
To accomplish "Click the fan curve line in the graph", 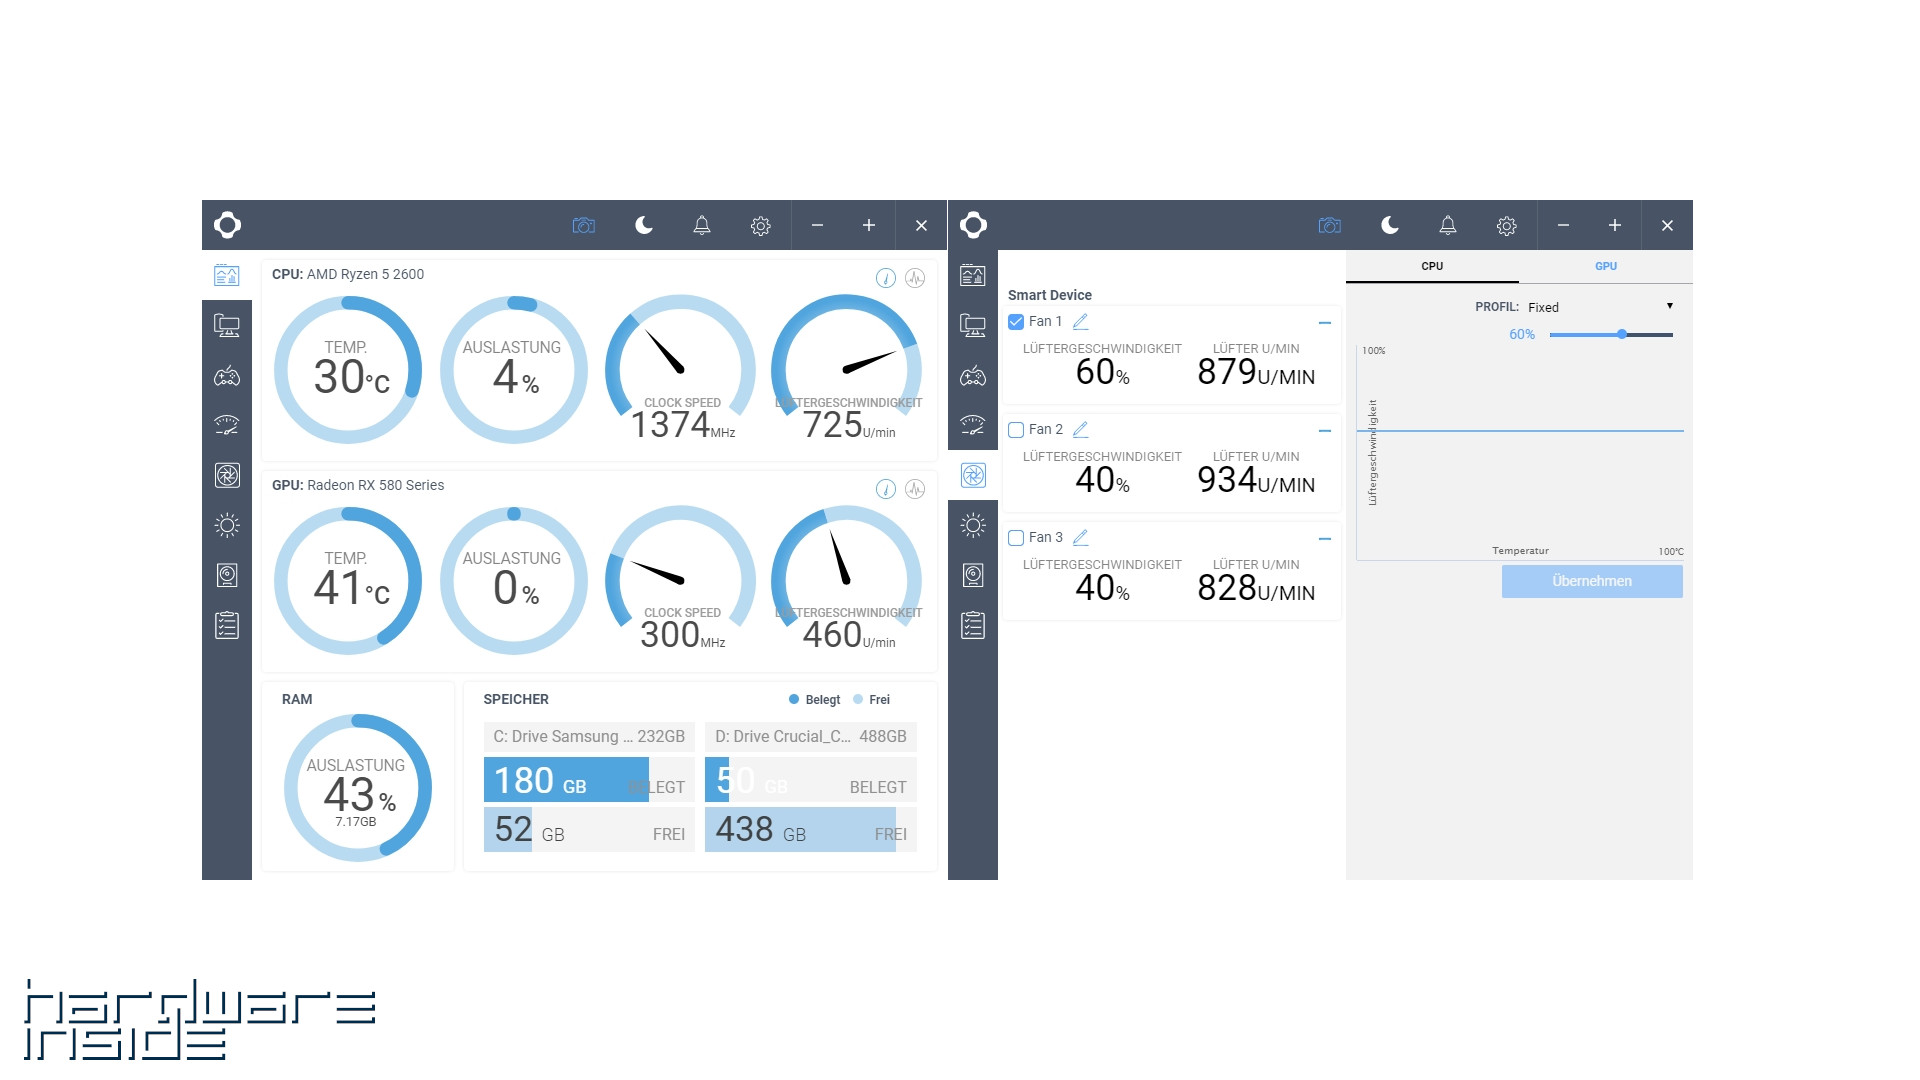I will 1520,431.
